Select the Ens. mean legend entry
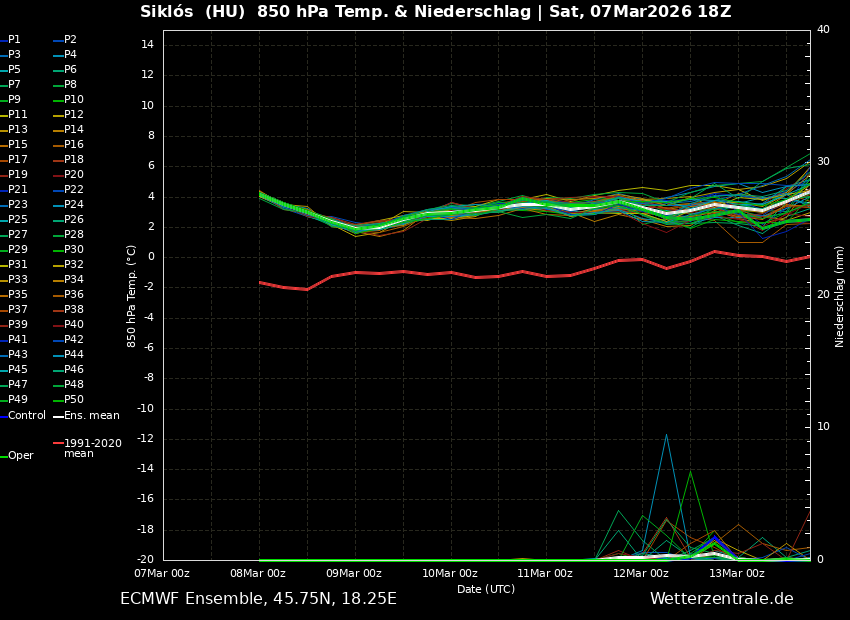 click(92, 416)
